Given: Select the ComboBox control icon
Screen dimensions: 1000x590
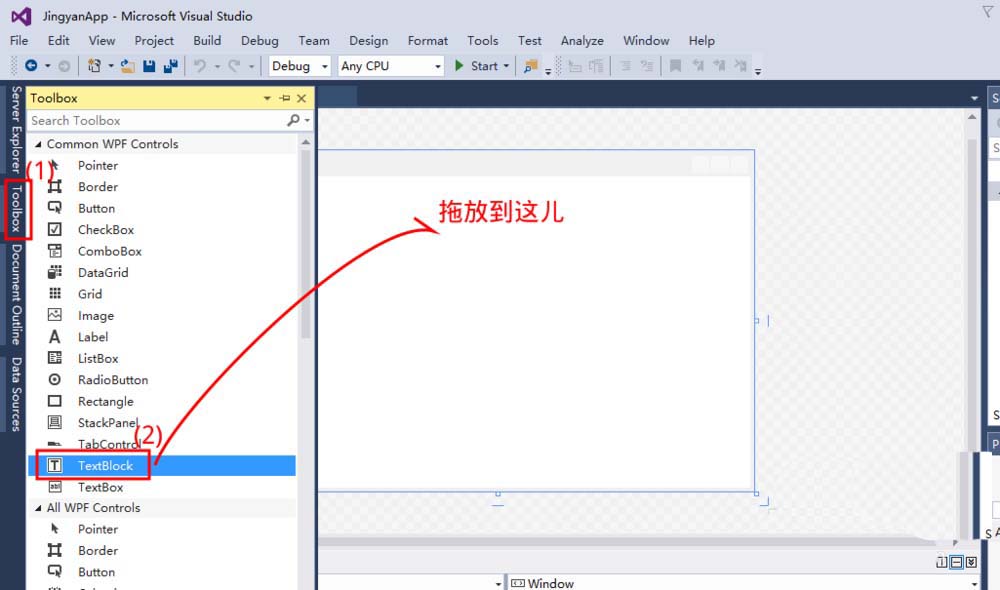Looking at the screenshot, I should (x=55, y=251).
